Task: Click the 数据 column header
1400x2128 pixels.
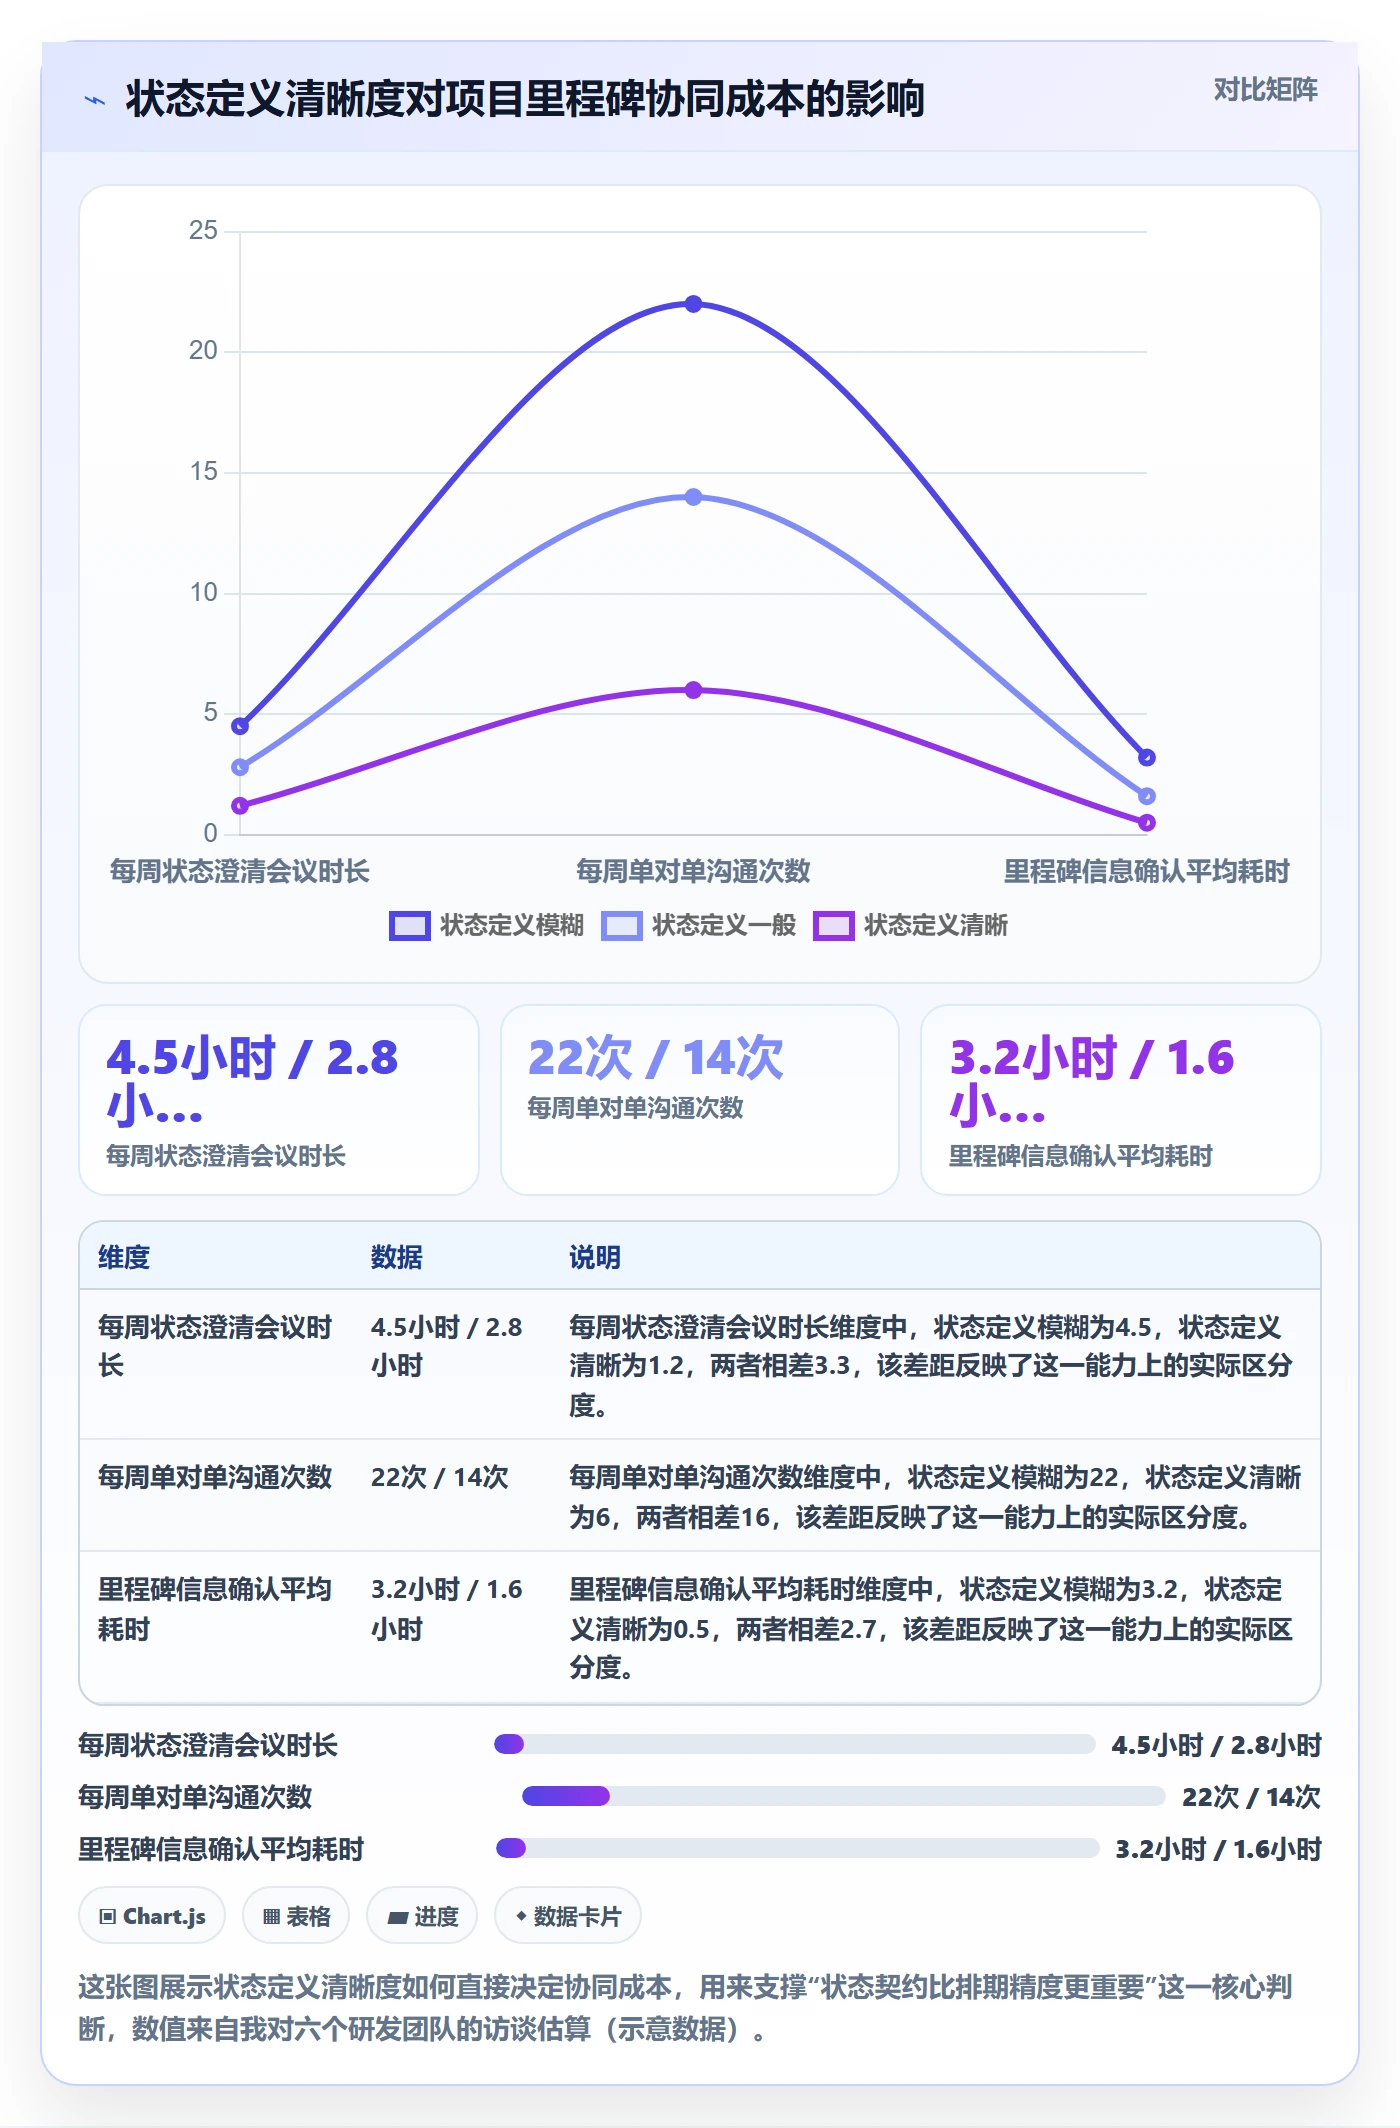Action: point(397,1257)
